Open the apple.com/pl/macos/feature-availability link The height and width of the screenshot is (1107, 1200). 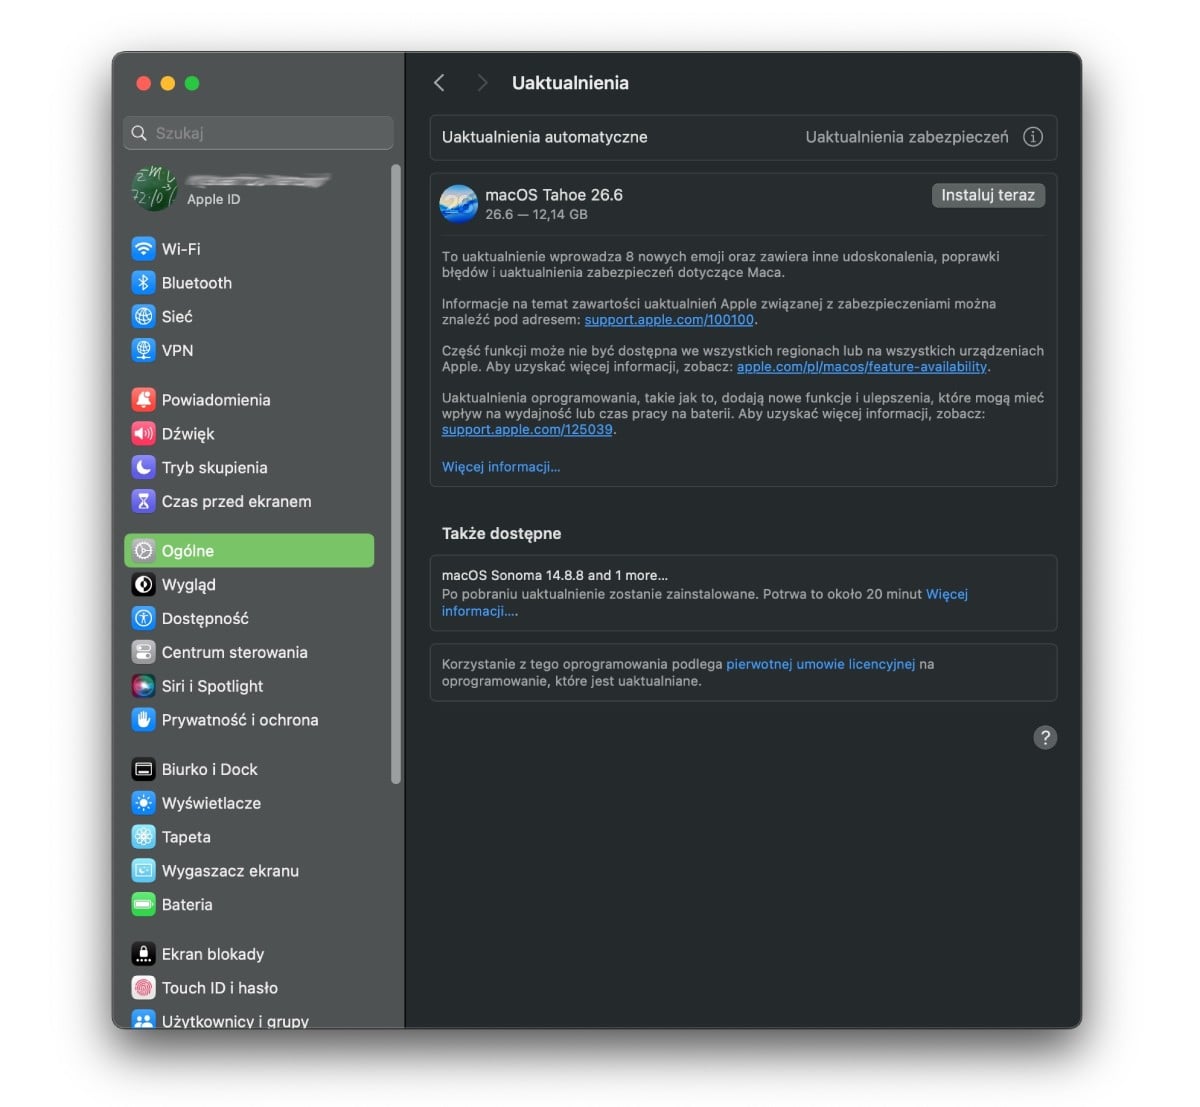pyautogui.click(x=862, y=367)
